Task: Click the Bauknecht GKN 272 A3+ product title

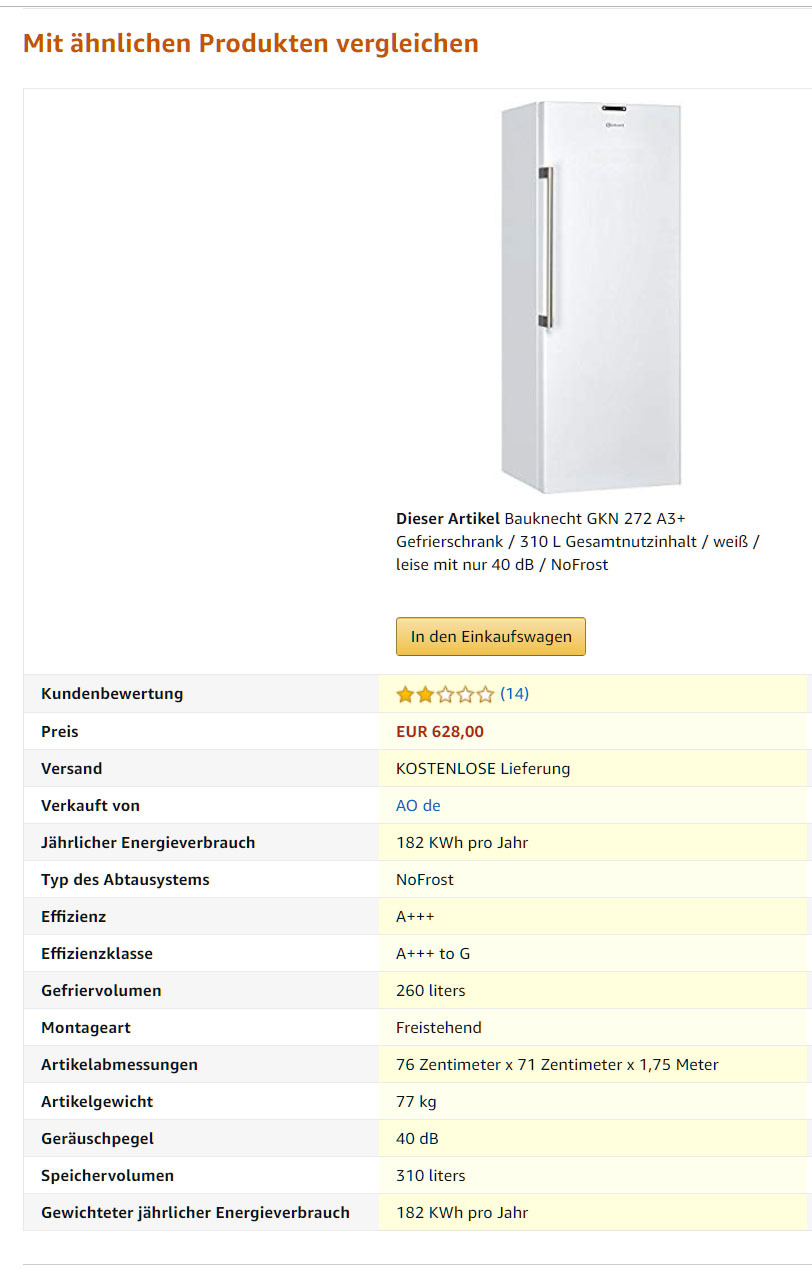Action: pos(578,541)
